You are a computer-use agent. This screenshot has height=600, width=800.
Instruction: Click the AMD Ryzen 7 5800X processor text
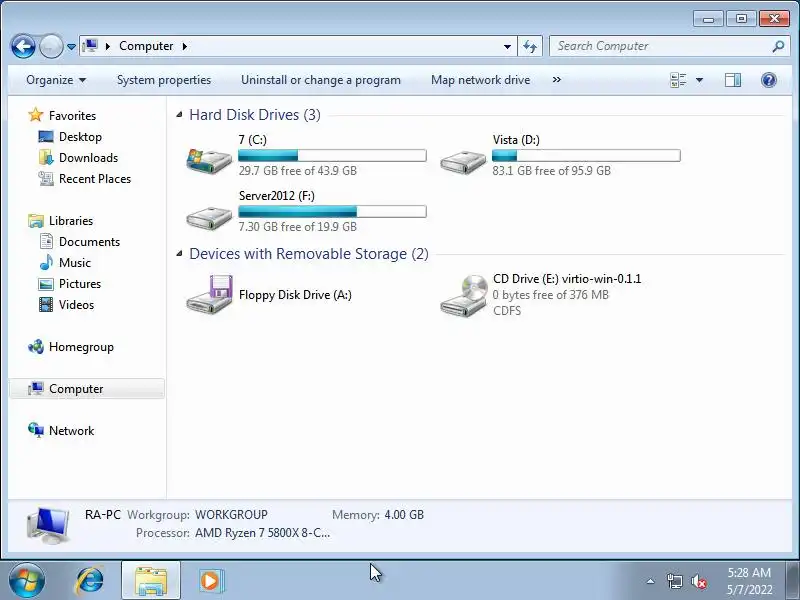coord(262,533)
